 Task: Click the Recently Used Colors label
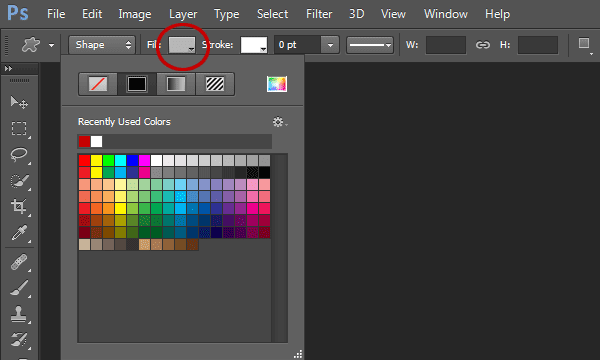(x=124, y=122)
